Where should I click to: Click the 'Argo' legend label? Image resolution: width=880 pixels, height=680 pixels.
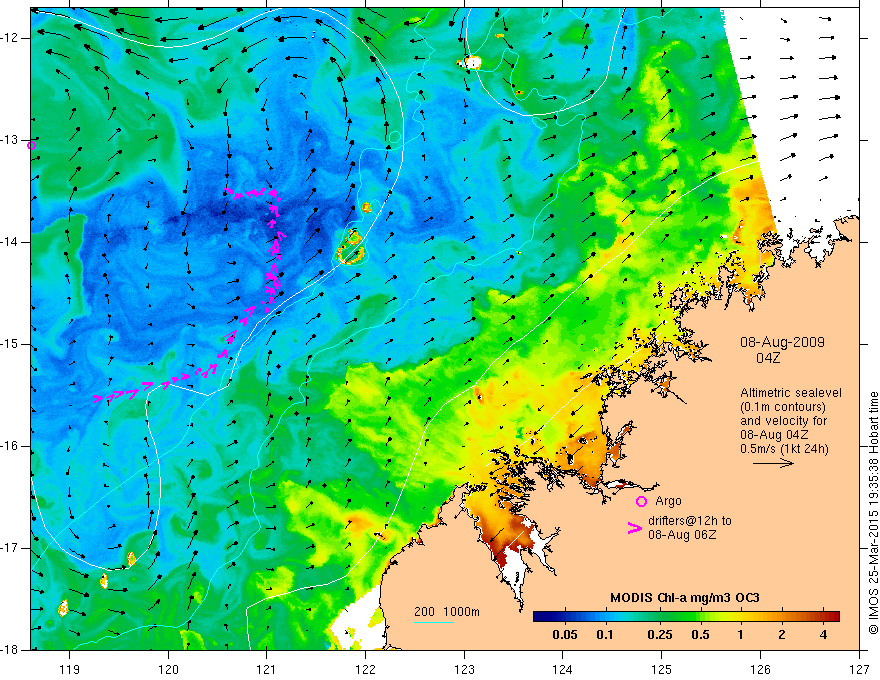click(x=668, y=501)
